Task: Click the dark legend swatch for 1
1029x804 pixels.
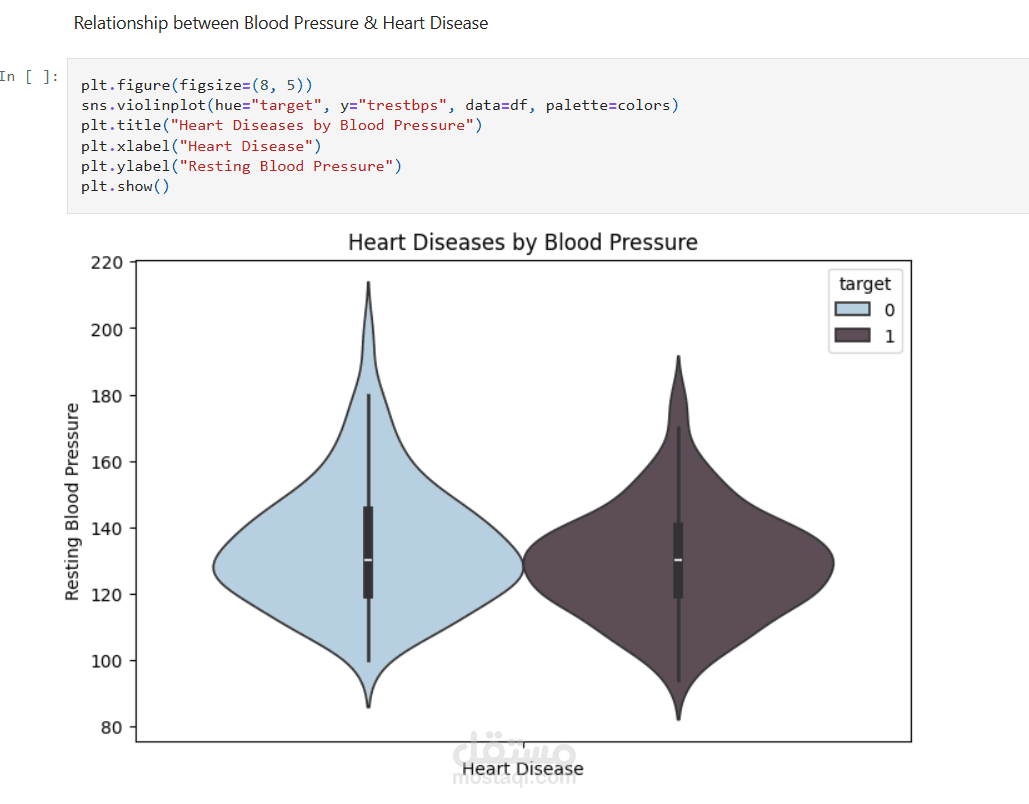Action: [851, 336]
